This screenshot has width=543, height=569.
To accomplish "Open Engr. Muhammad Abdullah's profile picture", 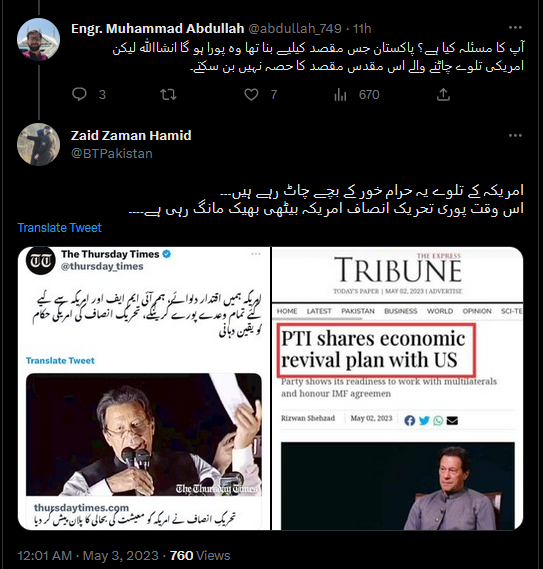I will tap(38, 39).
